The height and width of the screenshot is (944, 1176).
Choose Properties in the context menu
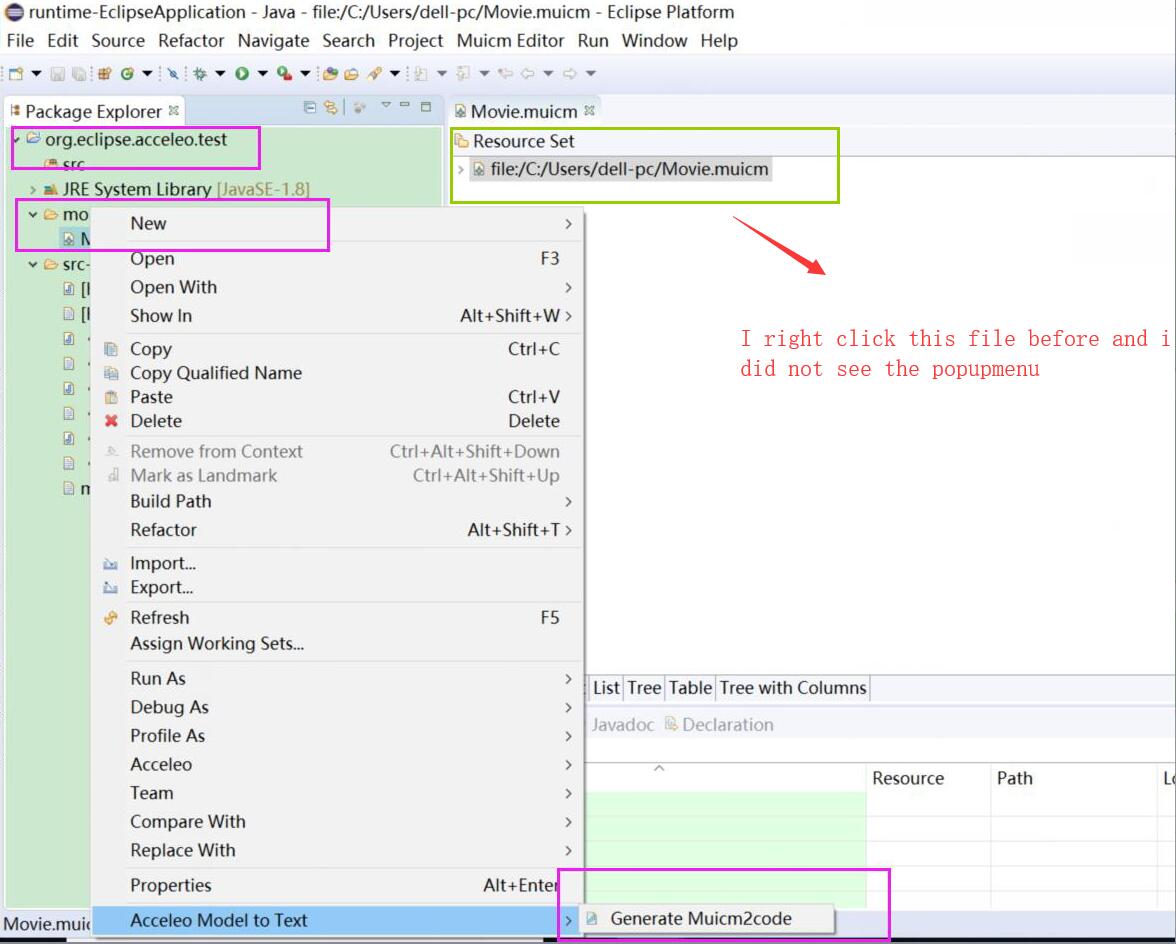(x=337, y=886)
